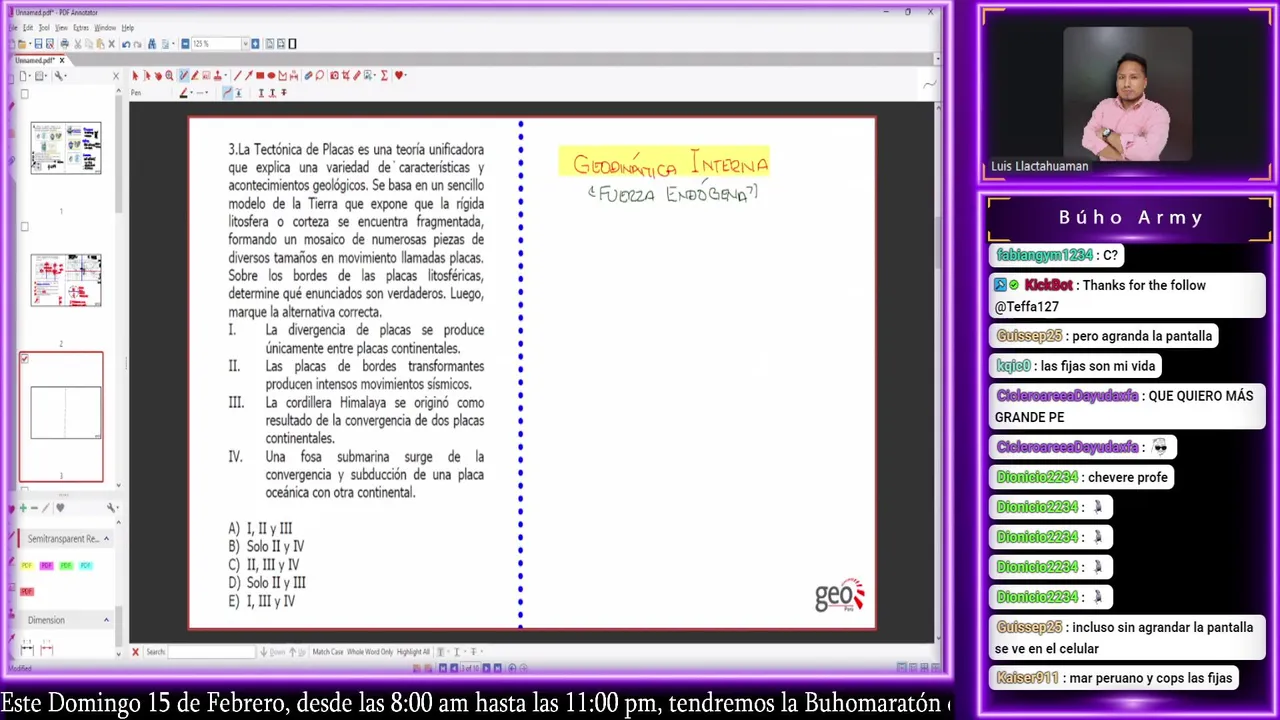Choose the arrow Select tool
This screenshot has width=1280, height=720.
pos(135,76)
